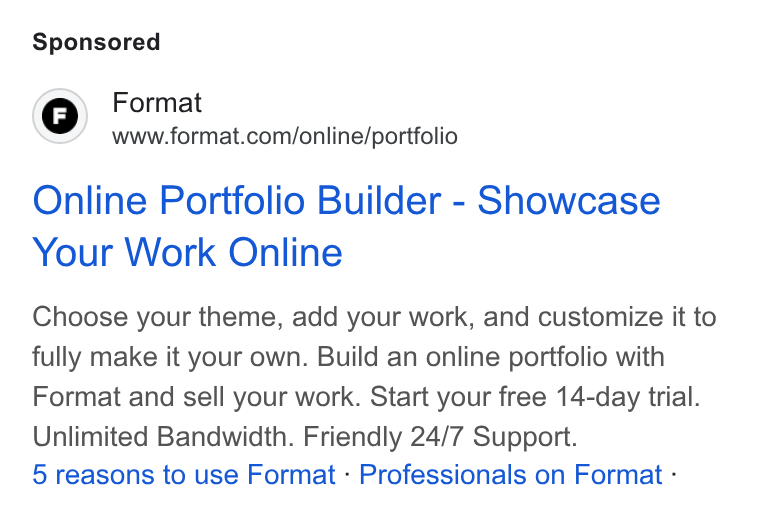Select the Your Work Online headline line
The image size is (760, 518).
(x=188, y=252)
